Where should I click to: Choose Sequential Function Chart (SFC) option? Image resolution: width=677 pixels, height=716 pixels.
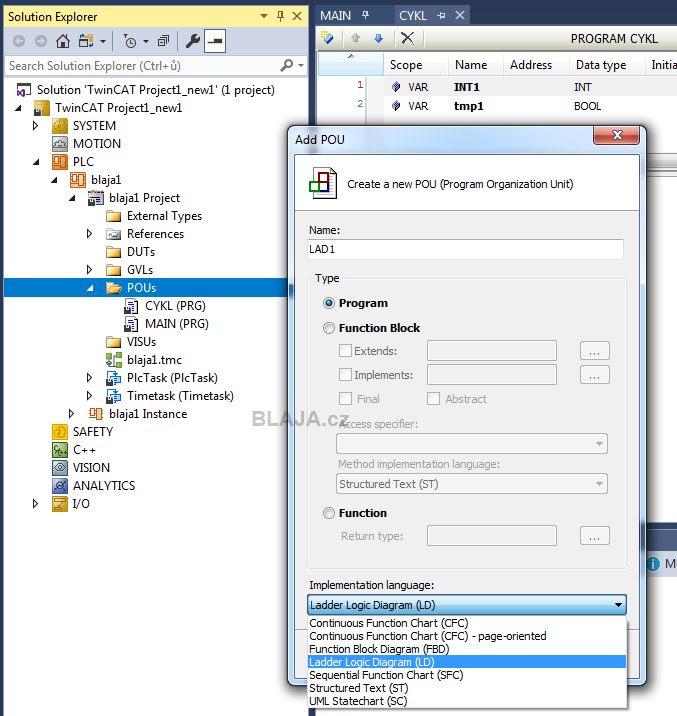click(x=467, y=675)
